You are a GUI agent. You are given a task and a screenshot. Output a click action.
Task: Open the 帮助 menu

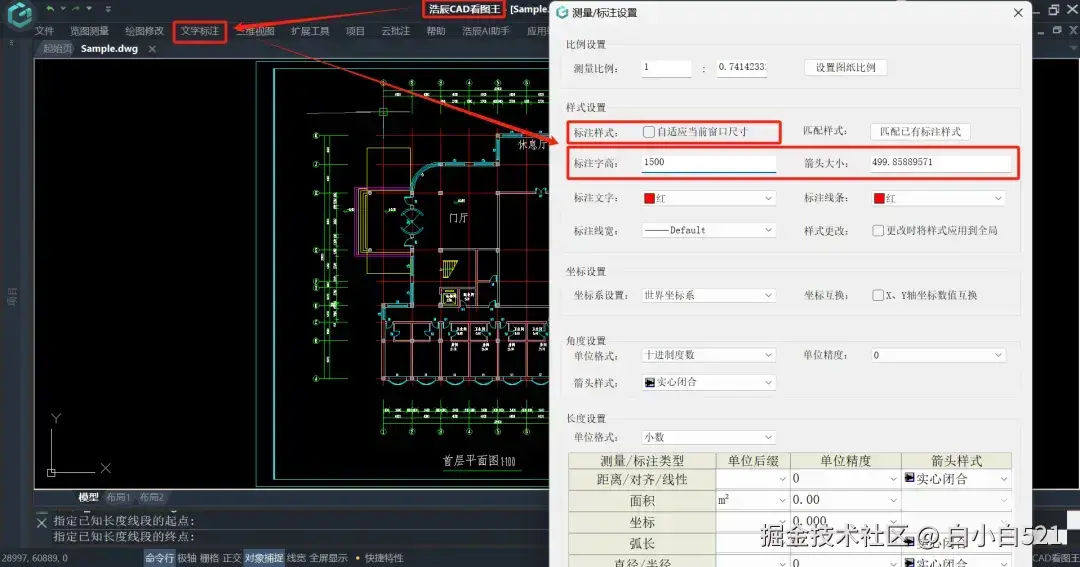coord(435,31)
